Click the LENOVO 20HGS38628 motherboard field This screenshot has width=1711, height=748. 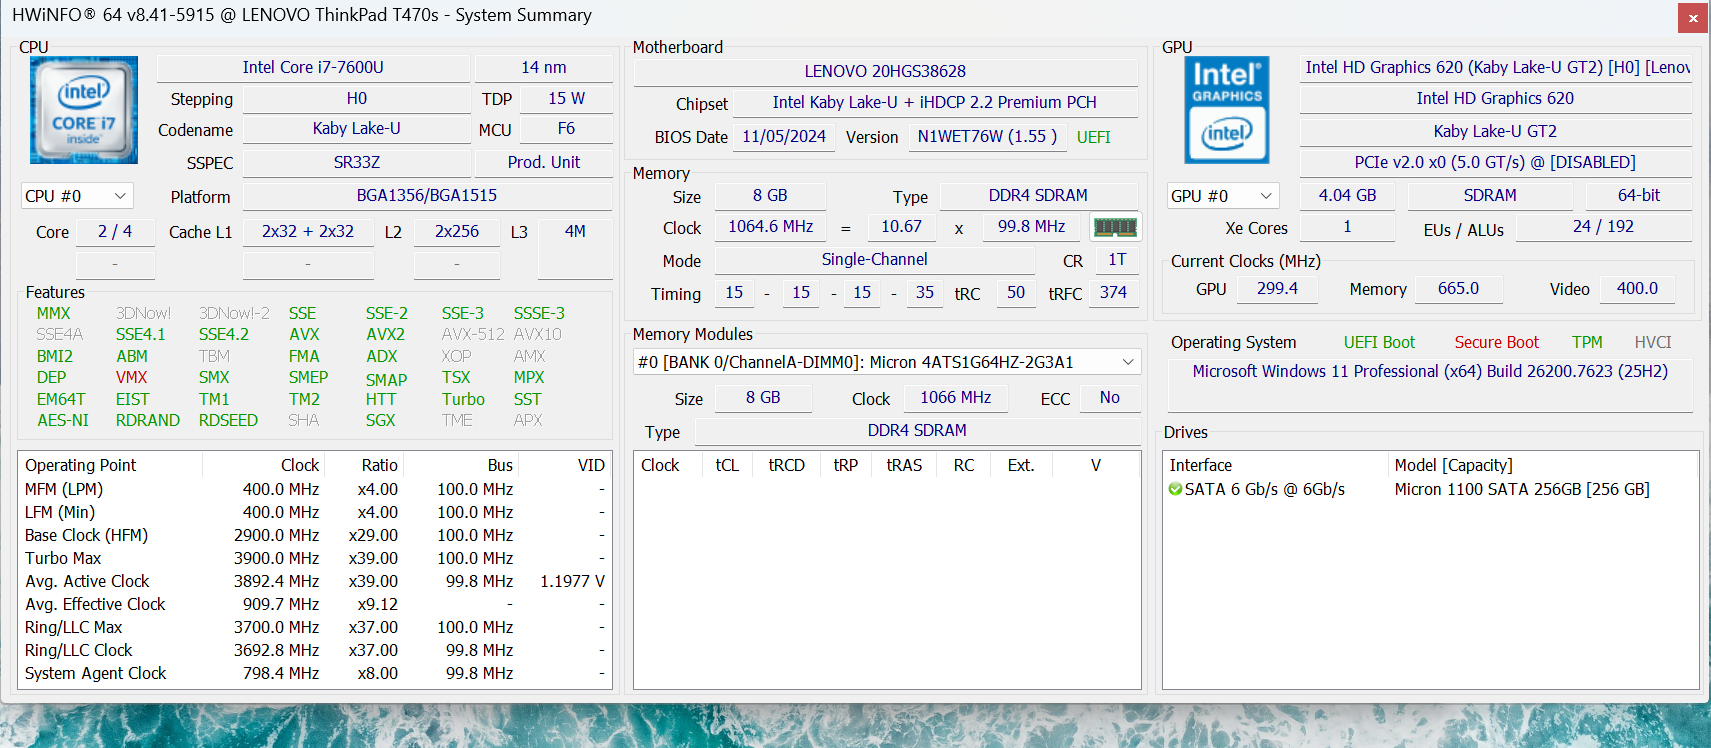coord(886,71)
